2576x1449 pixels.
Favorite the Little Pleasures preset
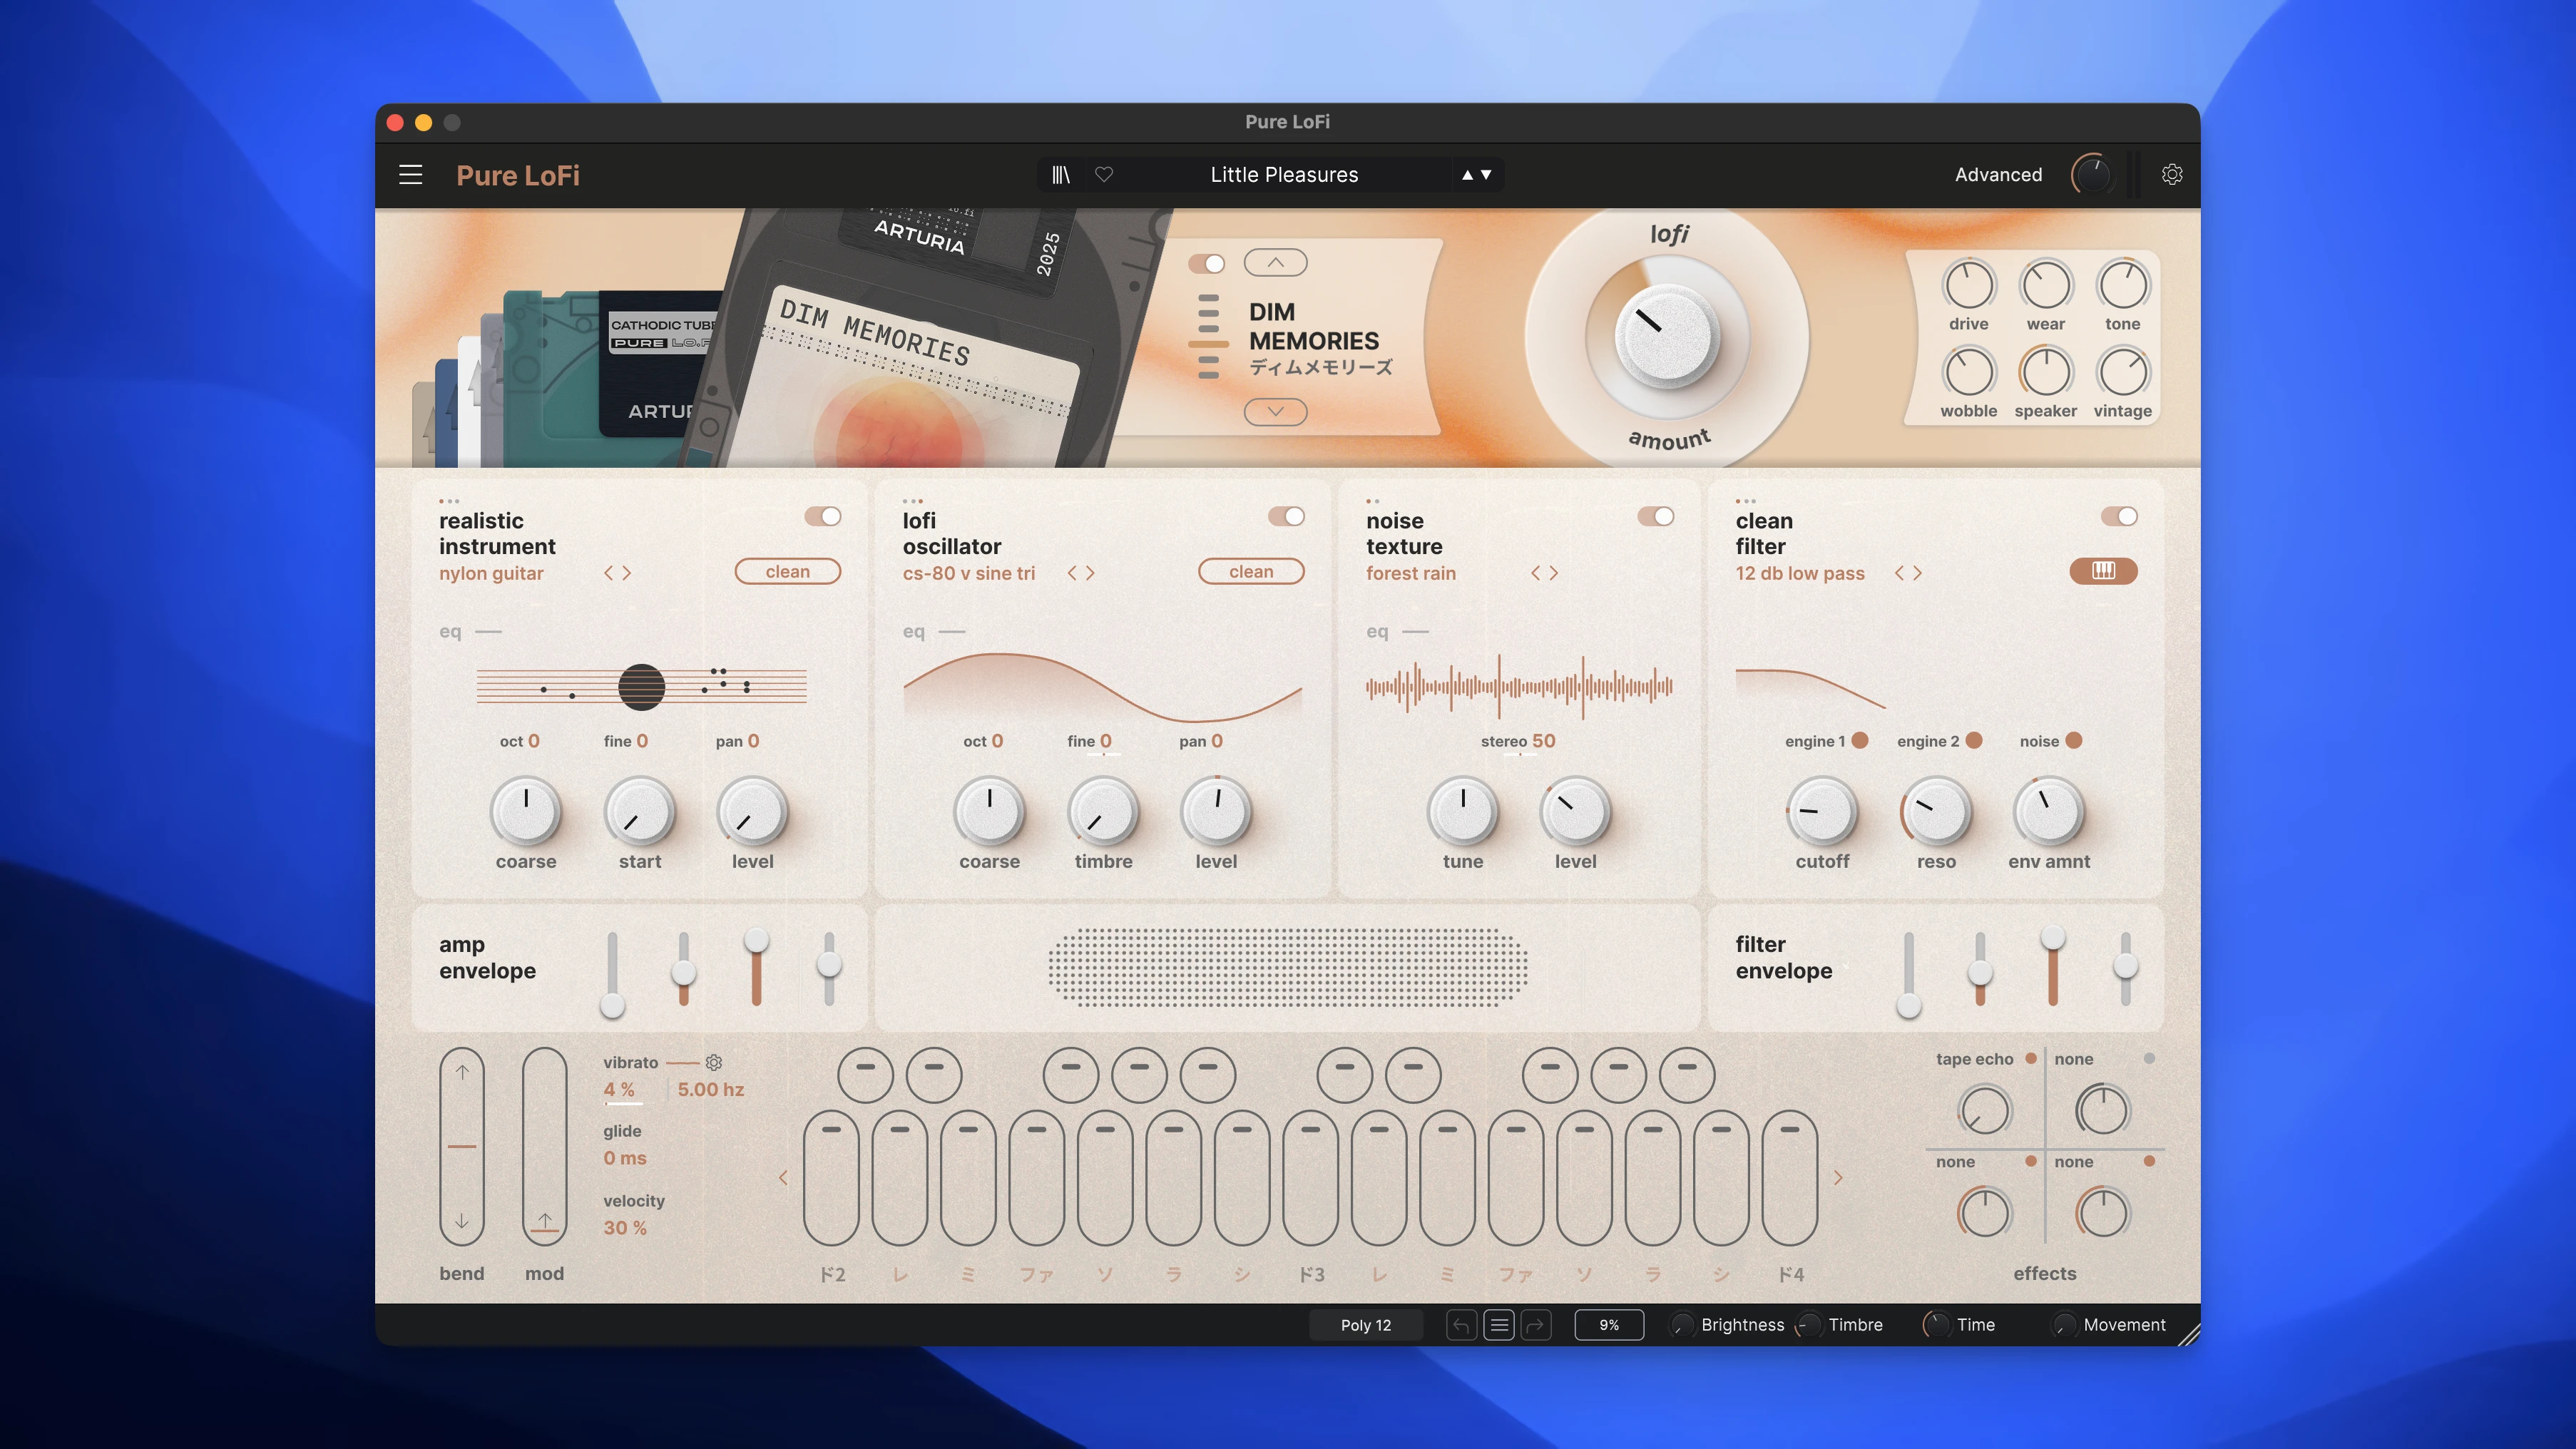pyautogui.click(x=1103, y=174)
